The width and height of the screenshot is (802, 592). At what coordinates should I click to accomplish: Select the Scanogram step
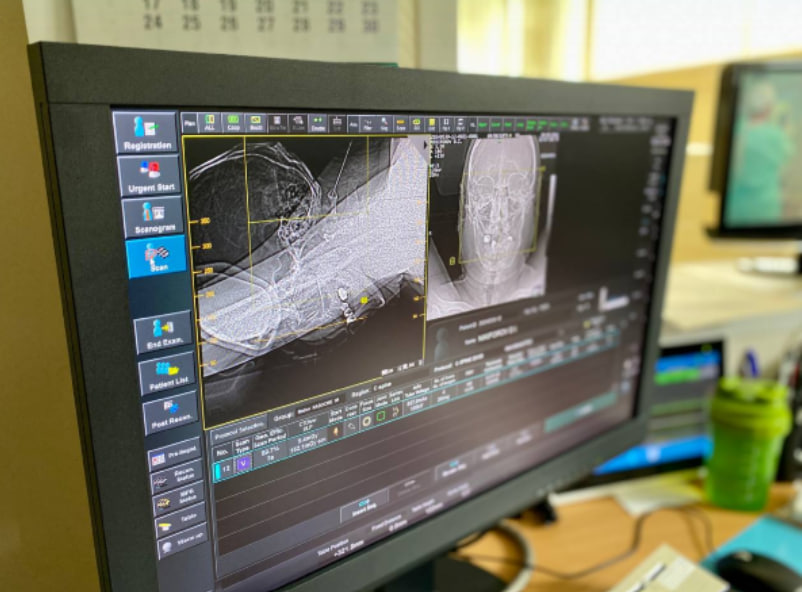click(153, 217)
